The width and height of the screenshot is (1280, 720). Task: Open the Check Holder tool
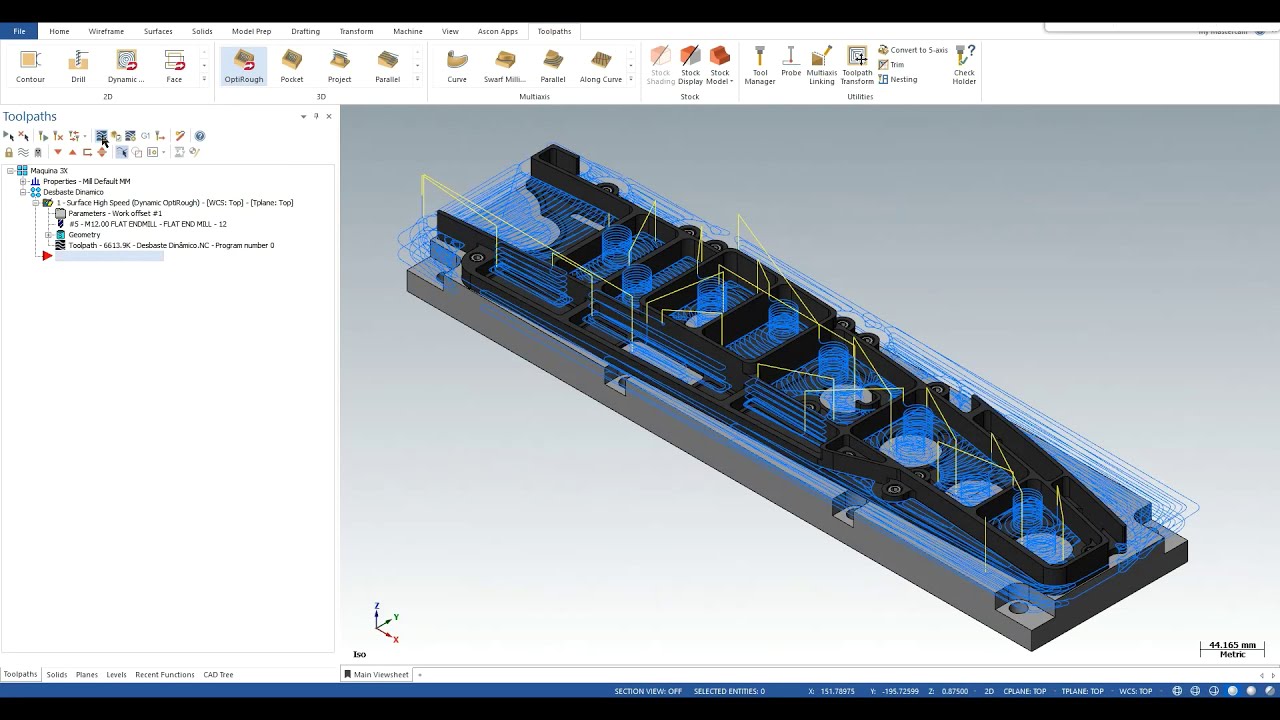click(x=964, y=66)
